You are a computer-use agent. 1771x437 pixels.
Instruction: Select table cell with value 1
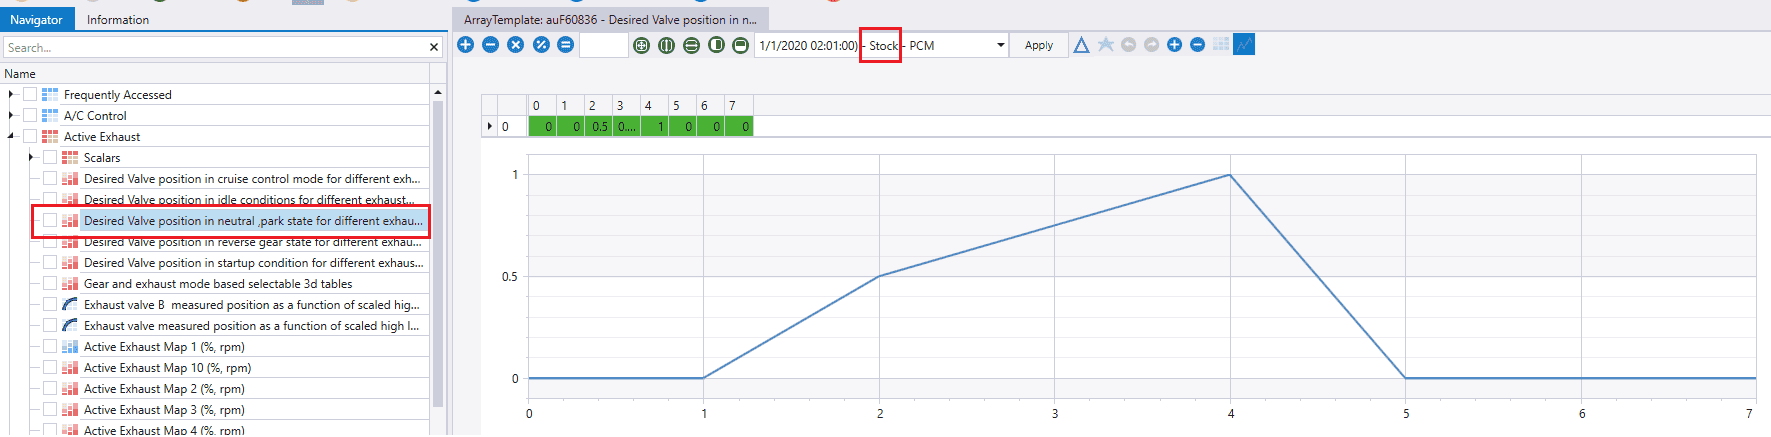click(654, 127)
